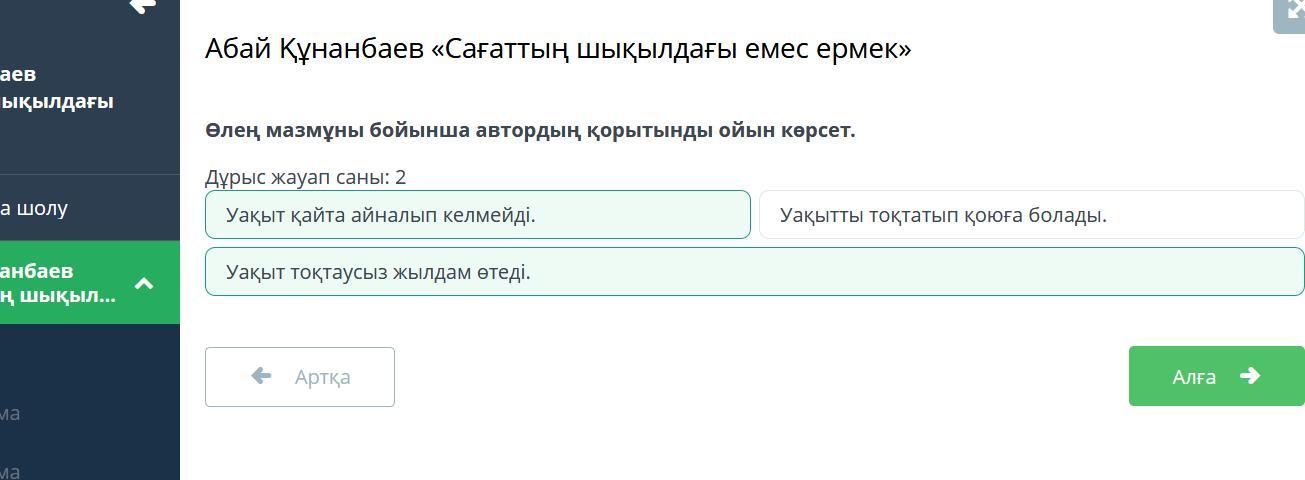Click the lesson heading "Абай Құнанбаев «Сағаттың шықылдағы емес ермек»"
The height and width of the screenshot is (480, 1305).
pos(558,49)
